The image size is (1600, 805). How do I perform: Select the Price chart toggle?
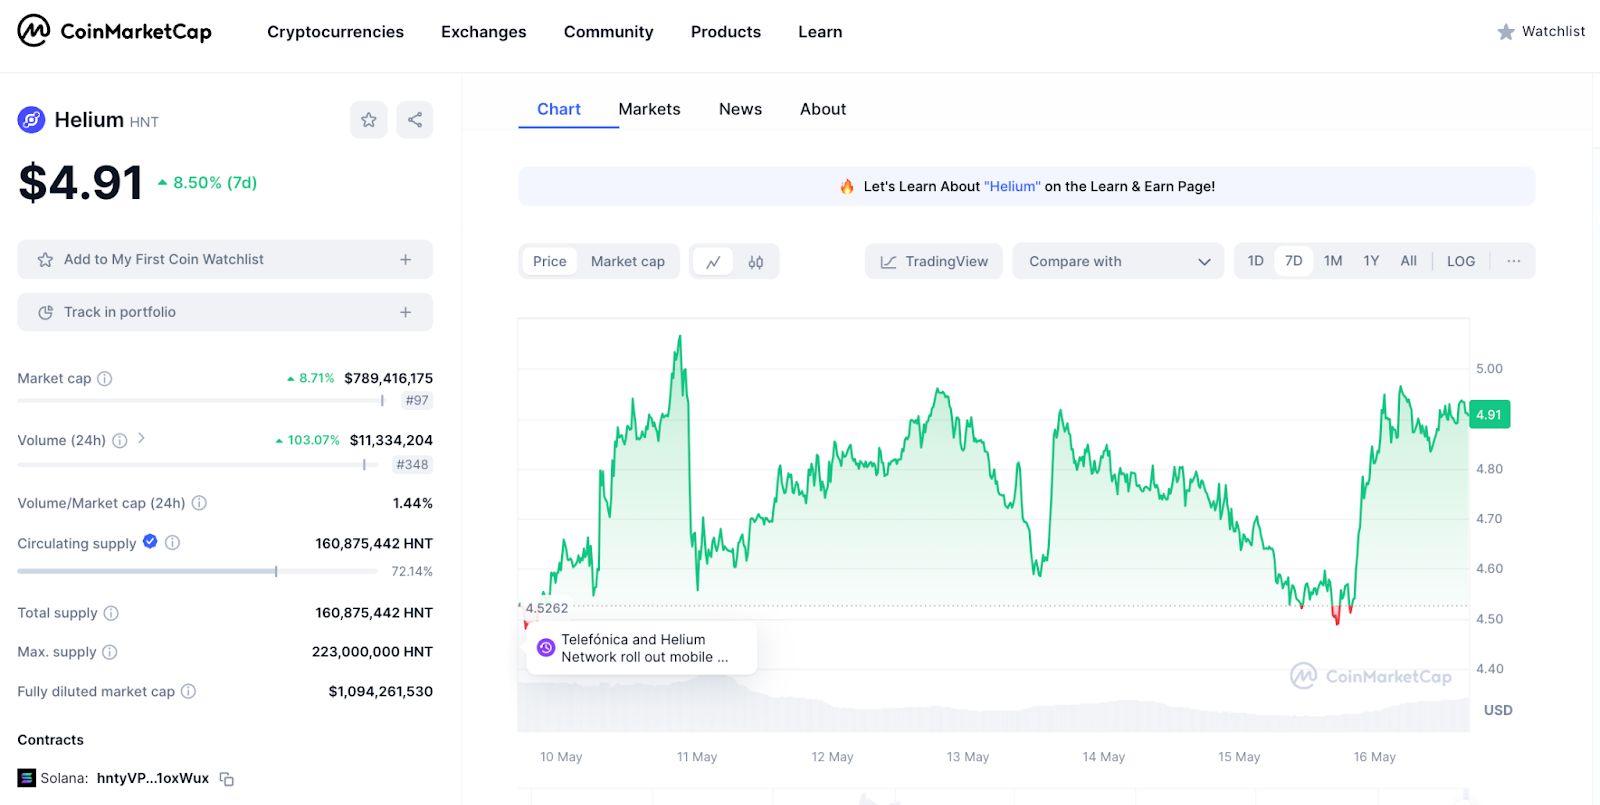pos(549,261)
